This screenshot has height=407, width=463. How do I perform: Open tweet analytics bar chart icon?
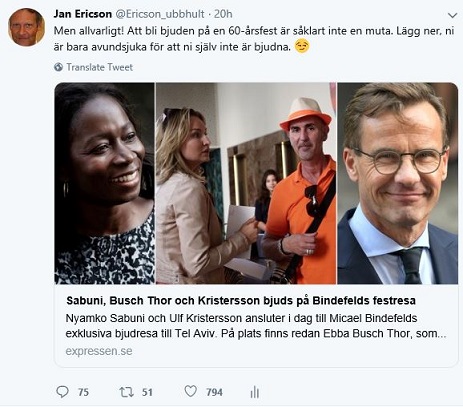pyautogui.click(x=255, y=392)
